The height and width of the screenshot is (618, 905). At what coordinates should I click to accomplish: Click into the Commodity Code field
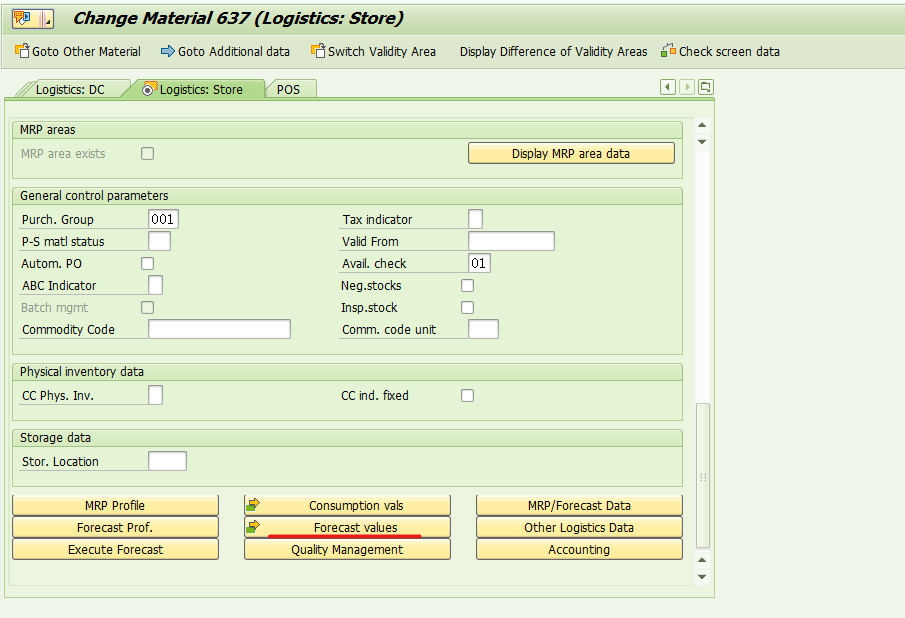219,330
